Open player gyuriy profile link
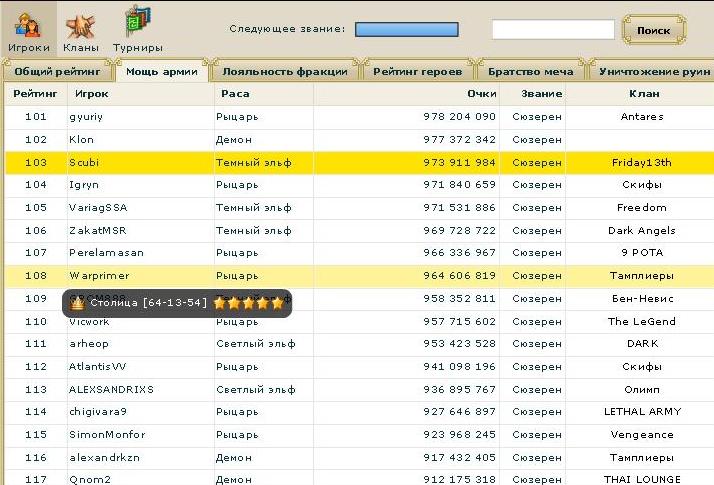This screenshot has height=485, width=714. click(86, 117)
